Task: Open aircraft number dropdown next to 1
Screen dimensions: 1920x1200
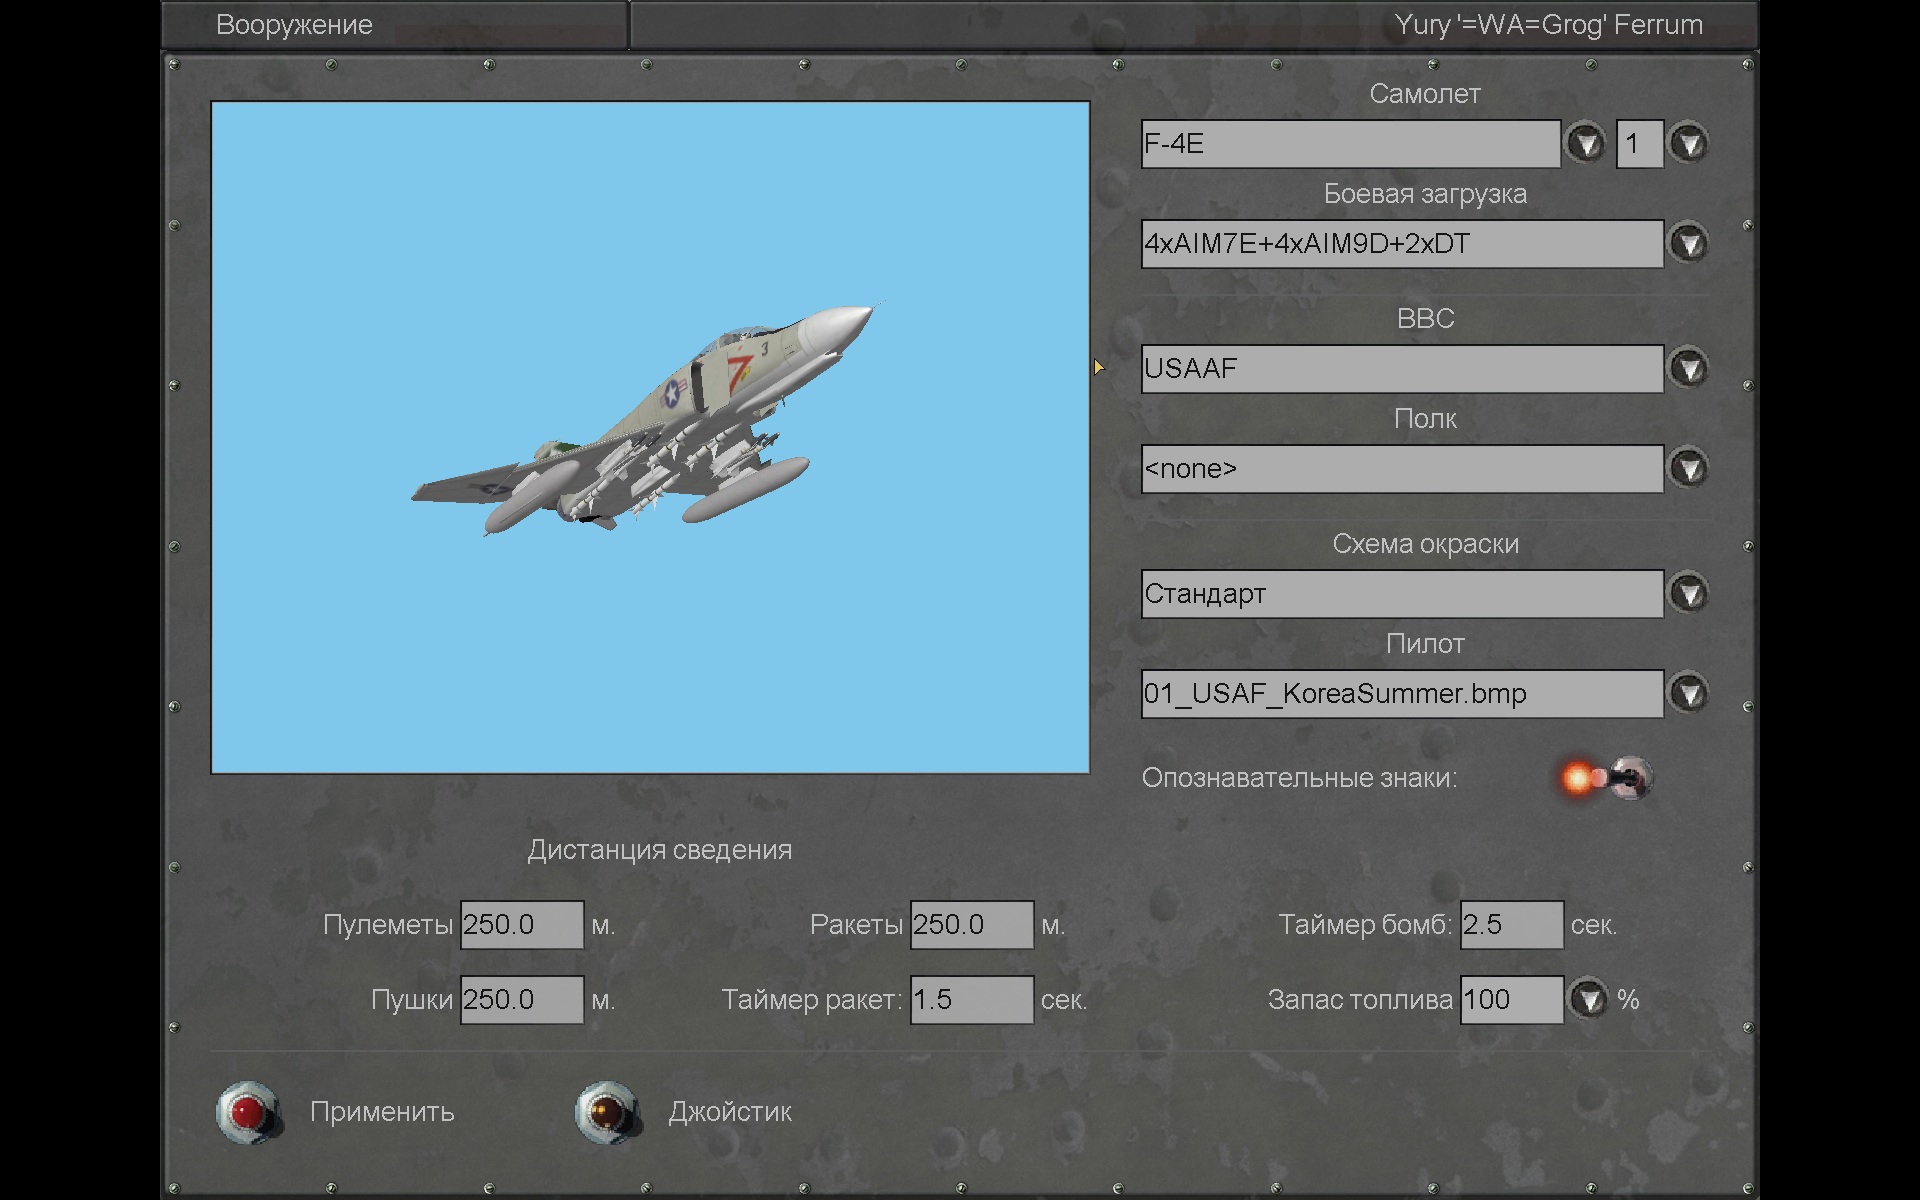Action: click(1689, 144)
